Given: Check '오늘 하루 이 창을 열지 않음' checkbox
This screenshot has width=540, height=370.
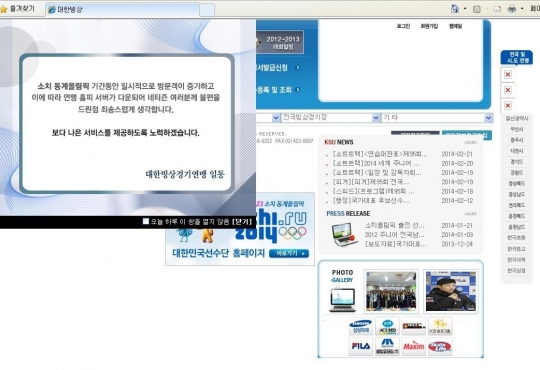Looking at the screenshot, I should pyautogui.click(x=146, y=221).
